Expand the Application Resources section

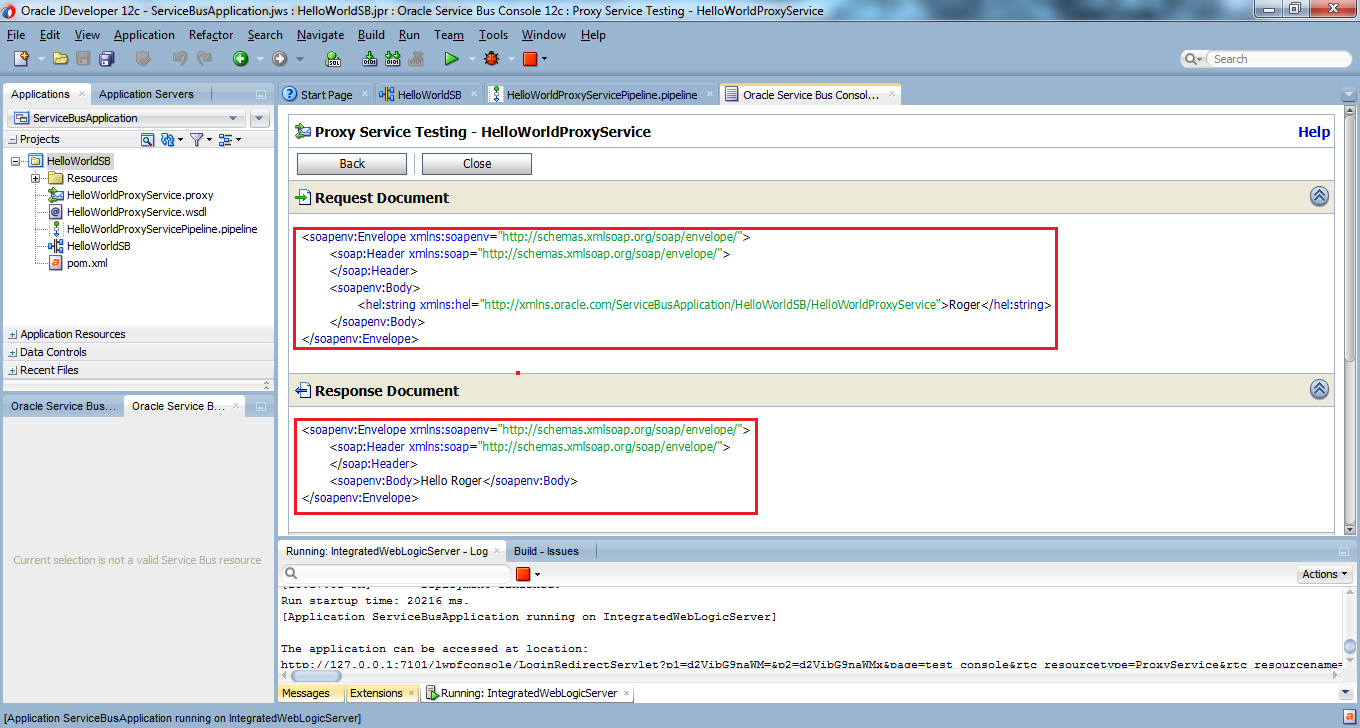coord(12,335)
